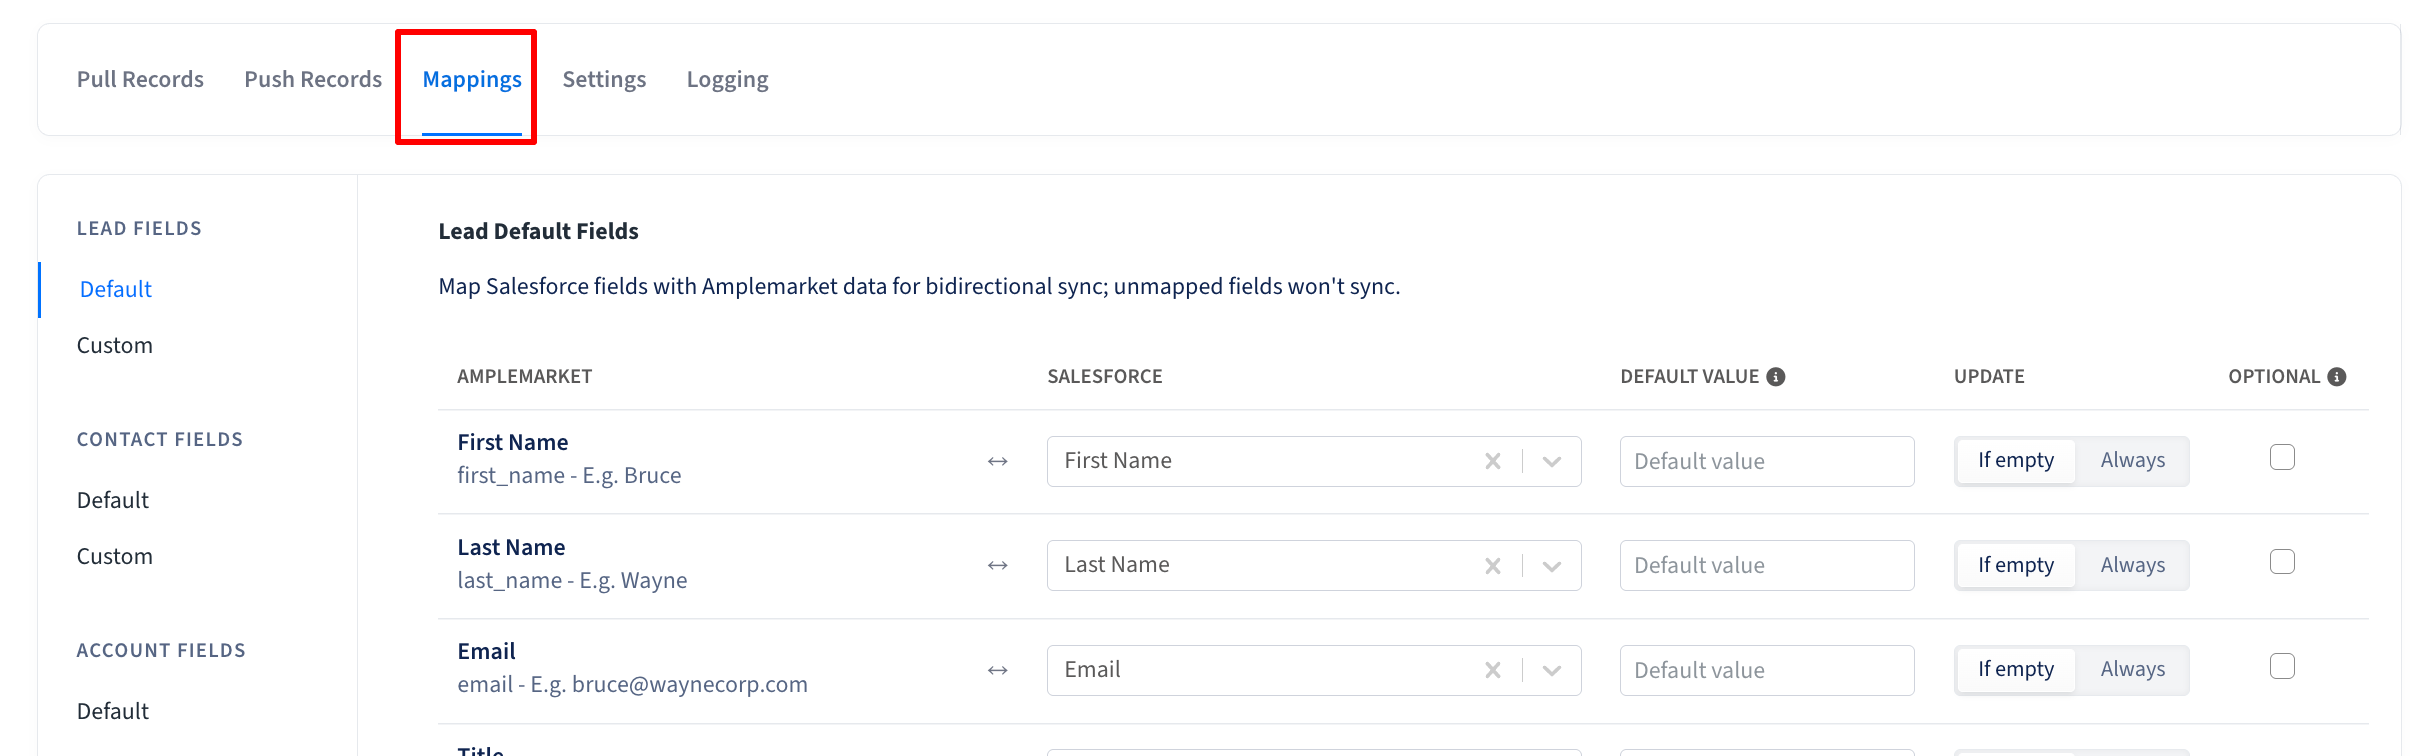
Task: Switch to the Settings tab
Action: coord(604,79)
